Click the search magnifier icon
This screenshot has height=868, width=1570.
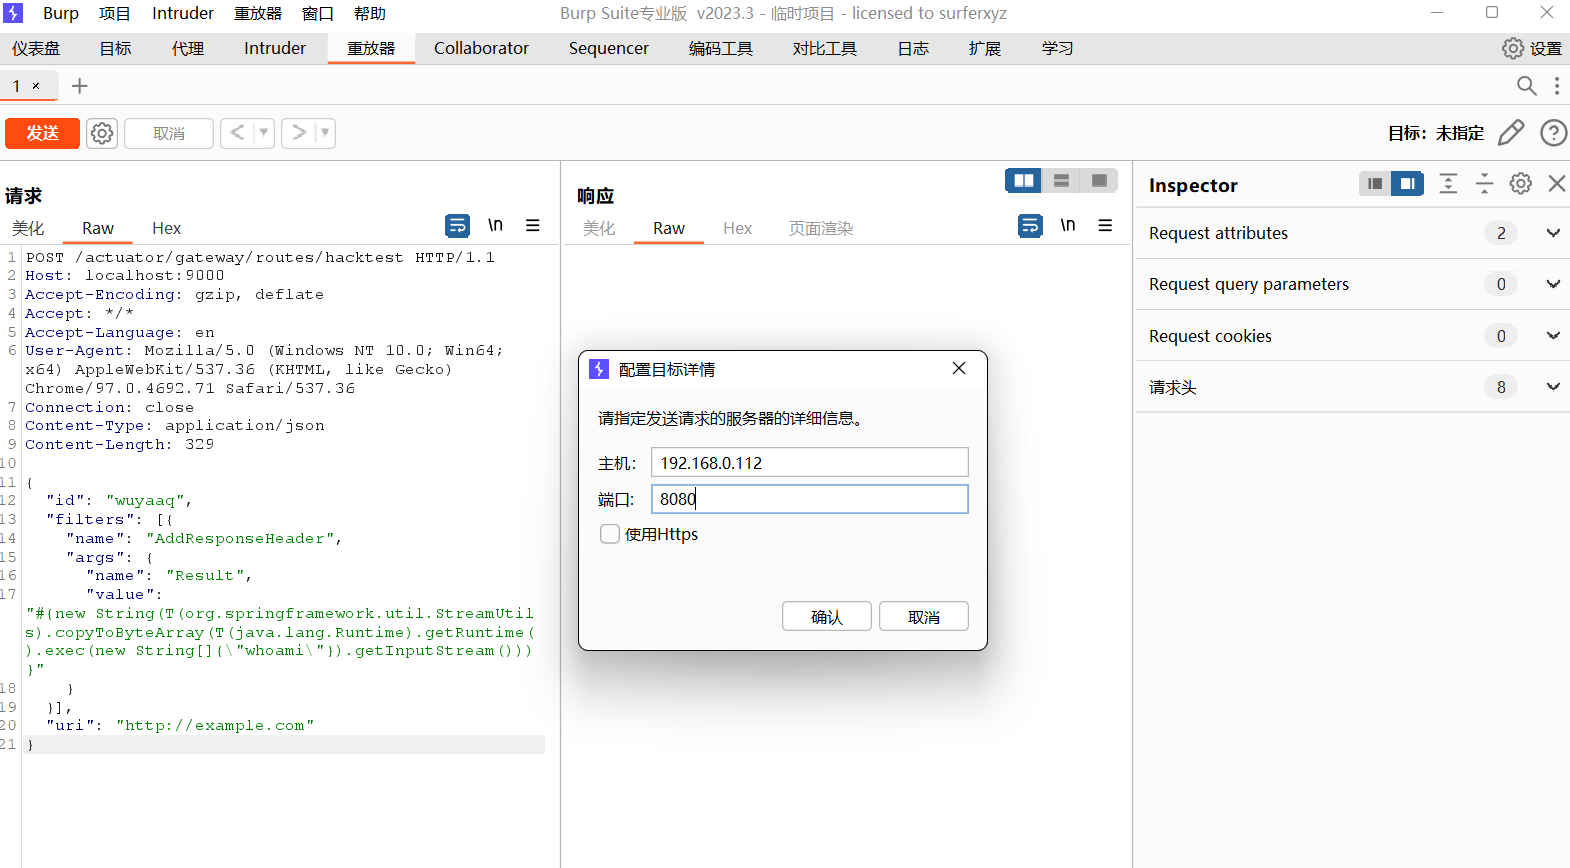1526,86
